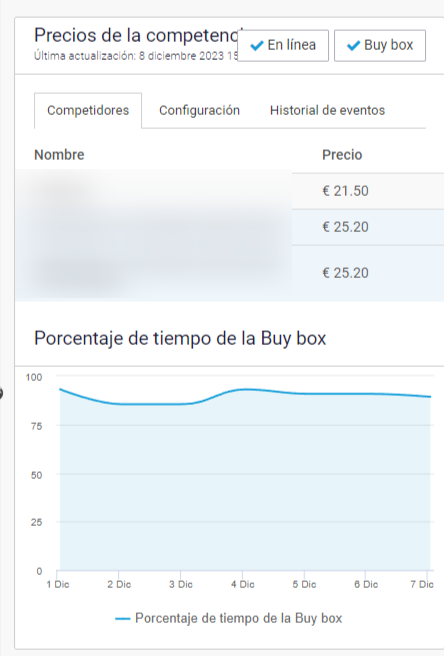
Task: Click the 4 Dic label on chart axis
Action: click(x=243, y=584)
